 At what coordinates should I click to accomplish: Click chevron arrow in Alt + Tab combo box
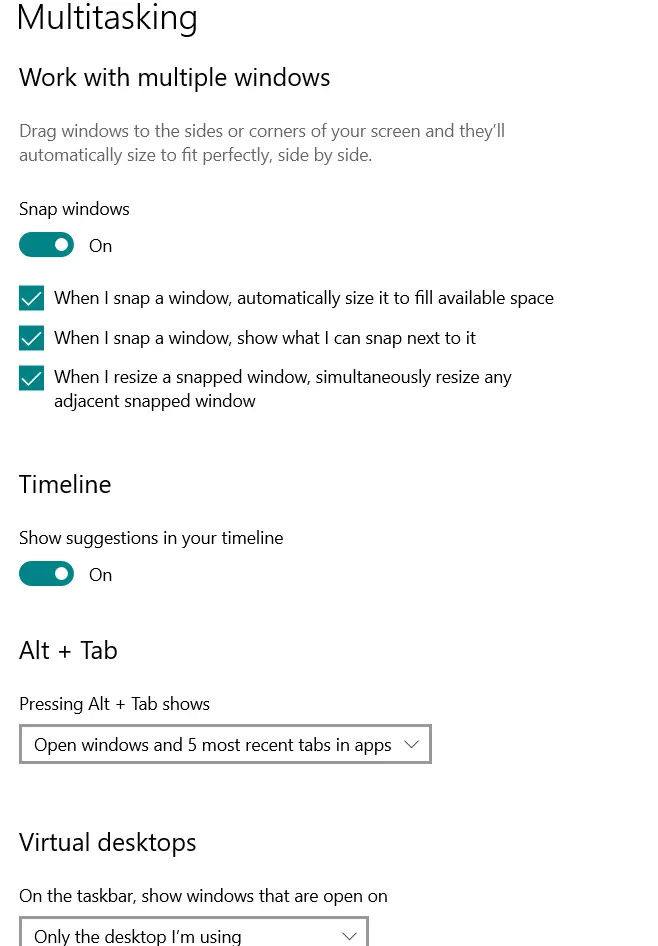click(410, 745)
